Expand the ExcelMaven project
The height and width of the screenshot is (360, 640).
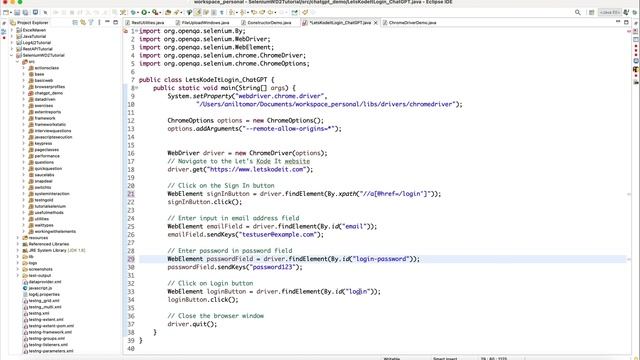point(12,30)
